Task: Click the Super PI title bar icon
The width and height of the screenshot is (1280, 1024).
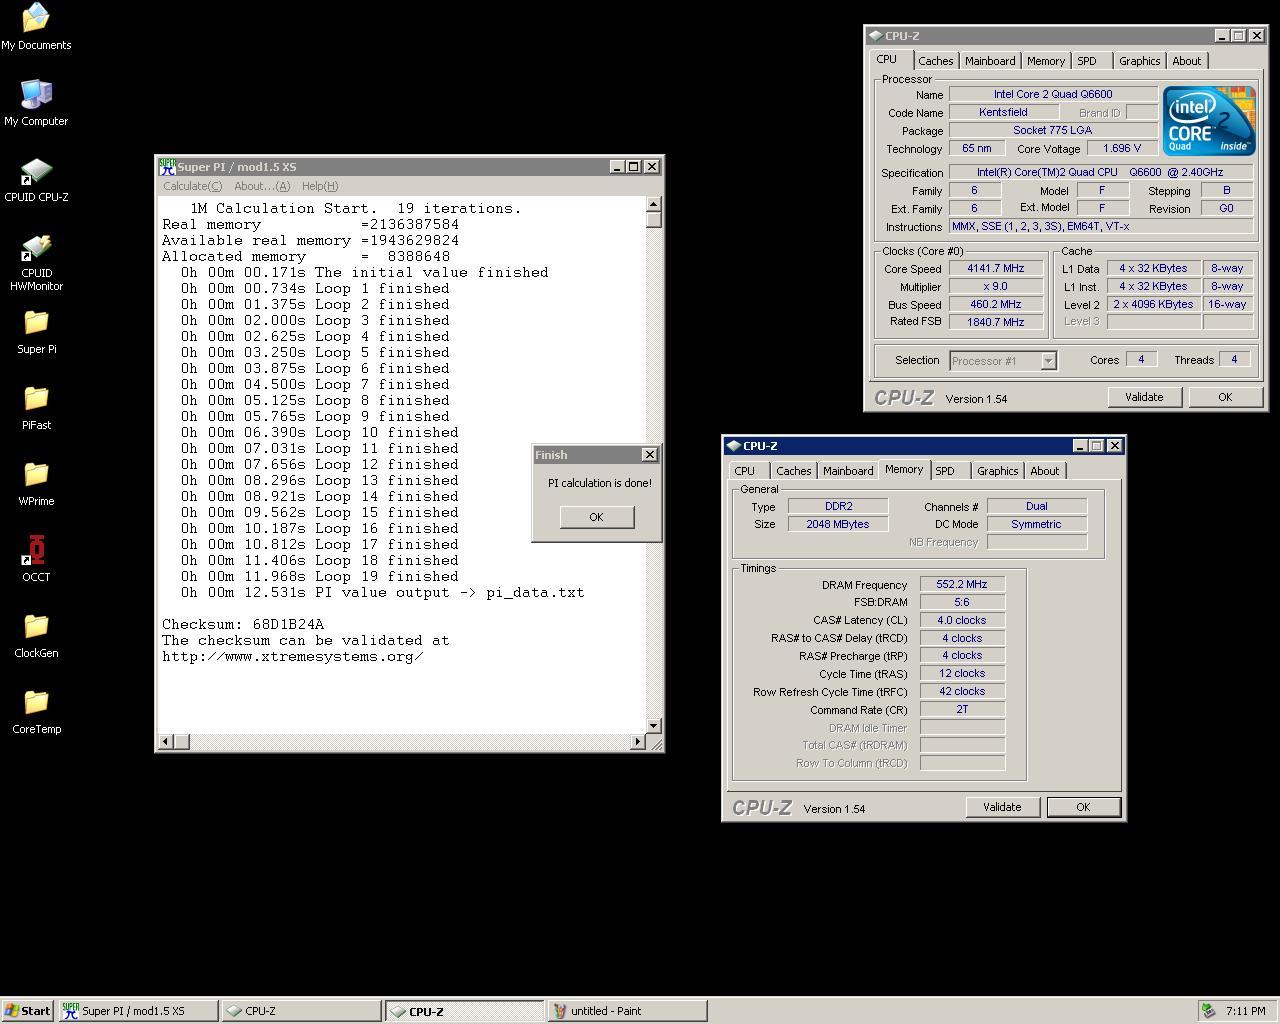Action: [167, 167]
